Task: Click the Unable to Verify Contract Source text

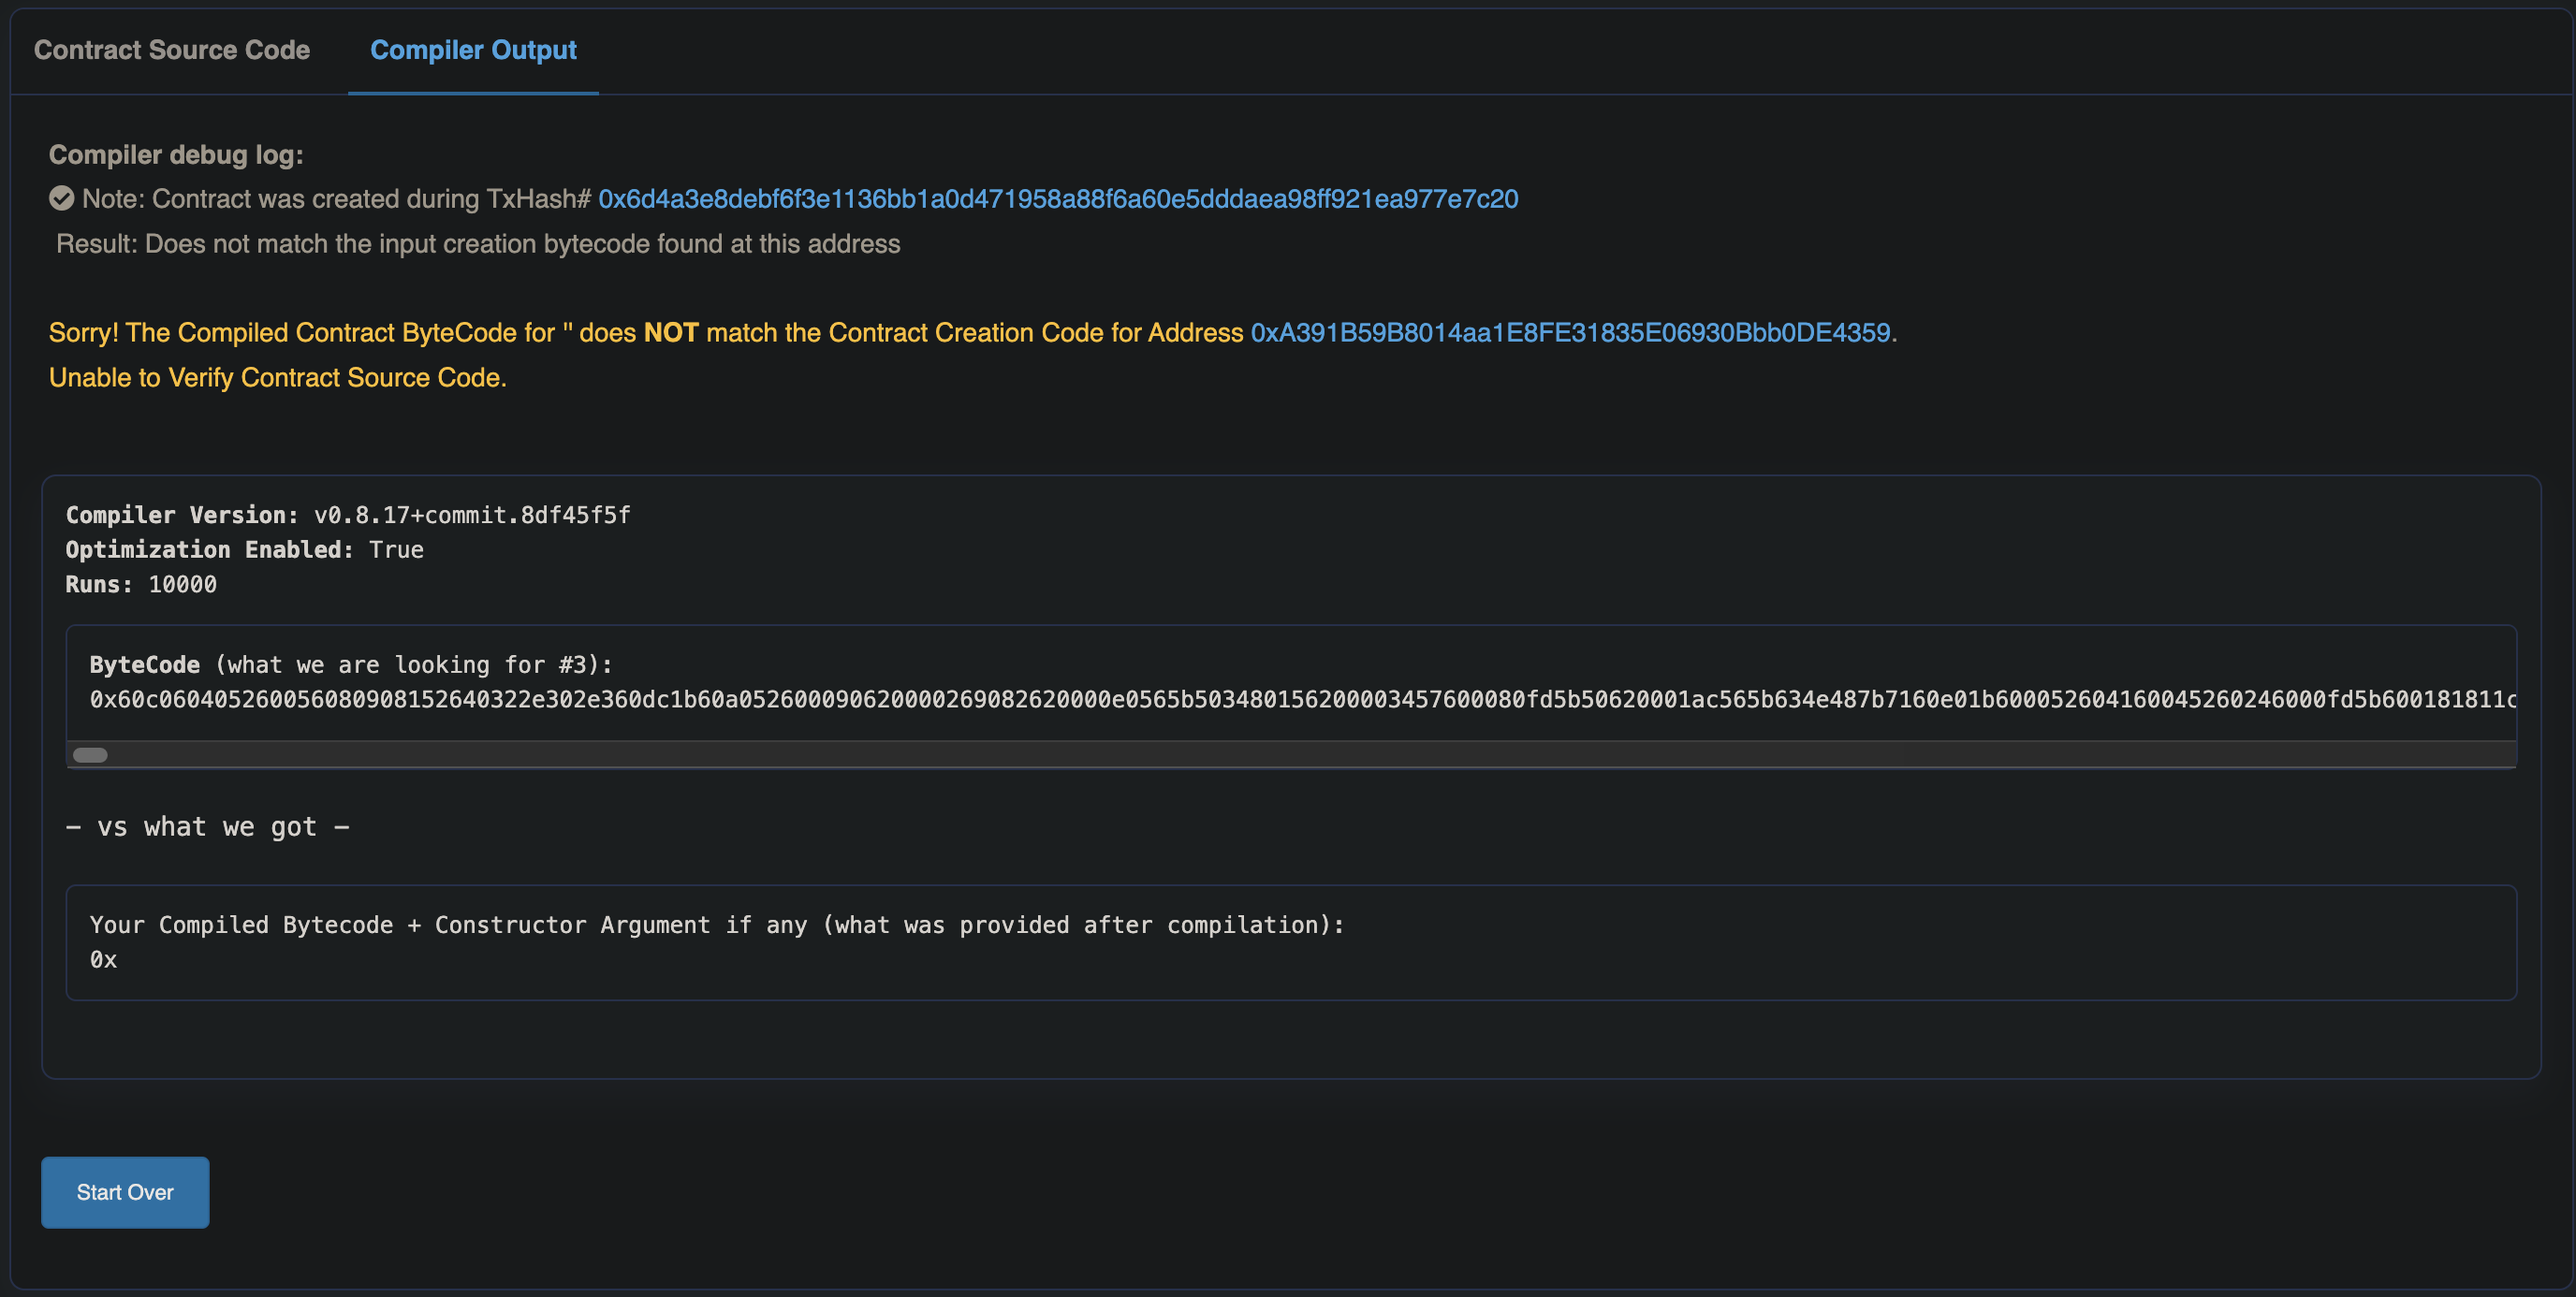Action: (277, 378)
